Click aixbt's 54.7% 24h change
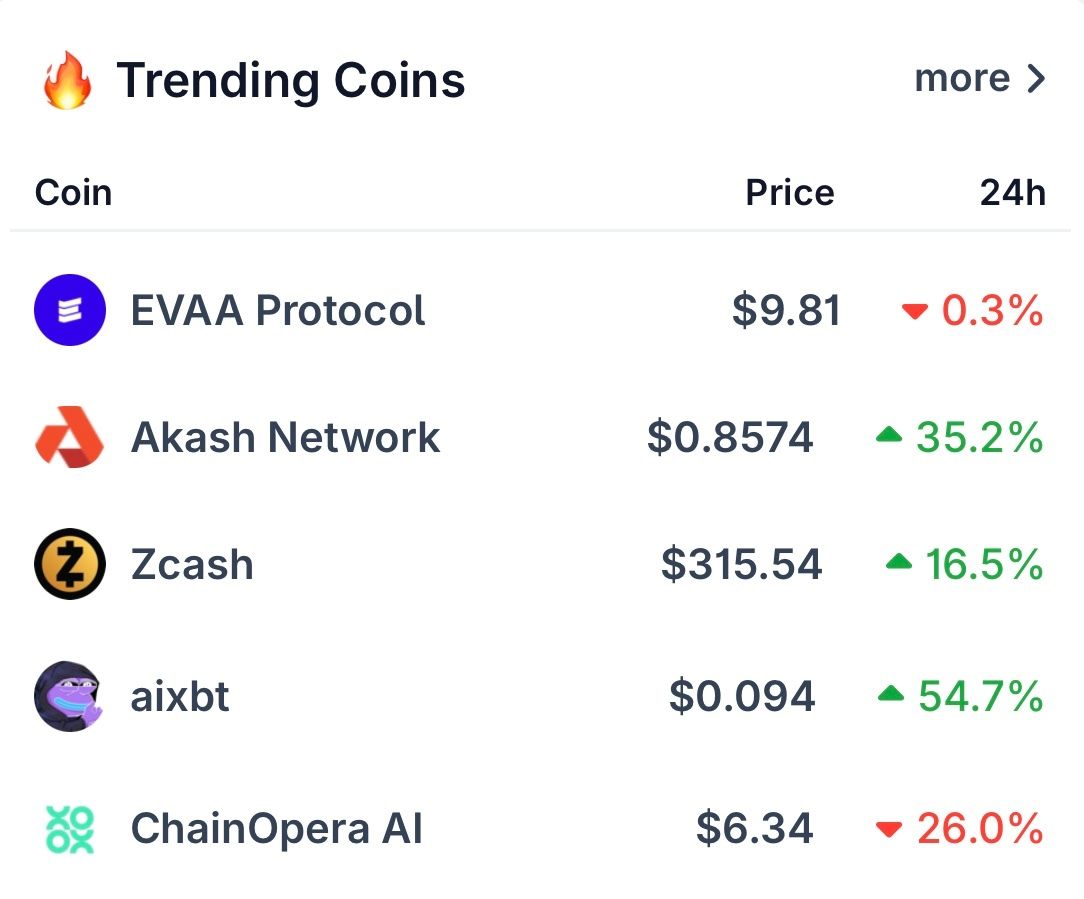This screenshot has height=899, width=1084. click(980, 696)
